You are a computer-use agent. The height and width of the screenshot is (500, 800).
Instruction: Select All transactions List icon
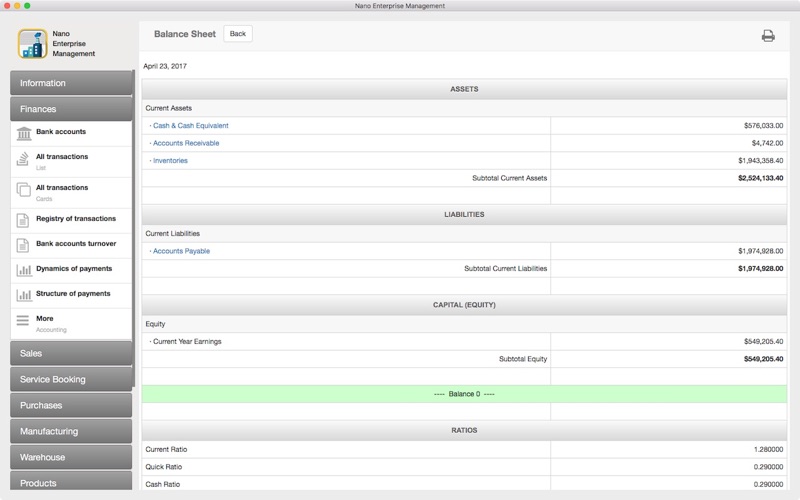tap(23, 159)
